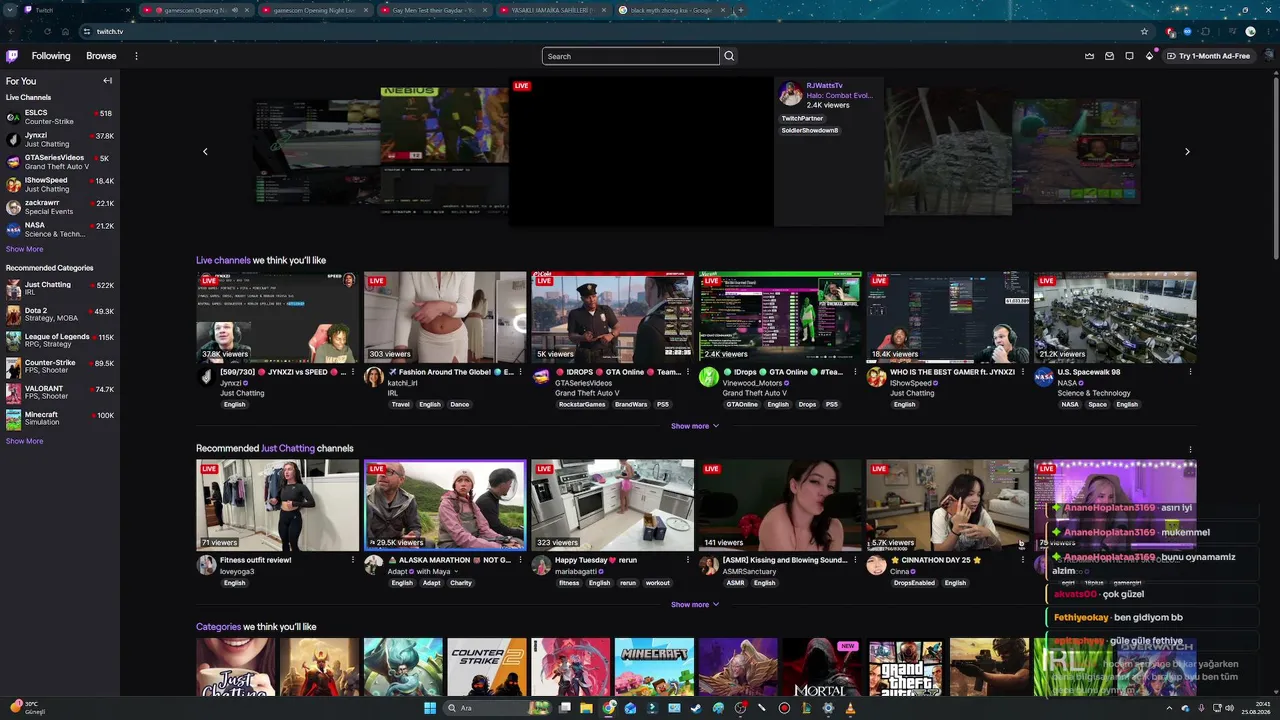Collapse the For You sidebar
Image resolution: width=1280 pixels, height=720 pixels.
(107, 81)
